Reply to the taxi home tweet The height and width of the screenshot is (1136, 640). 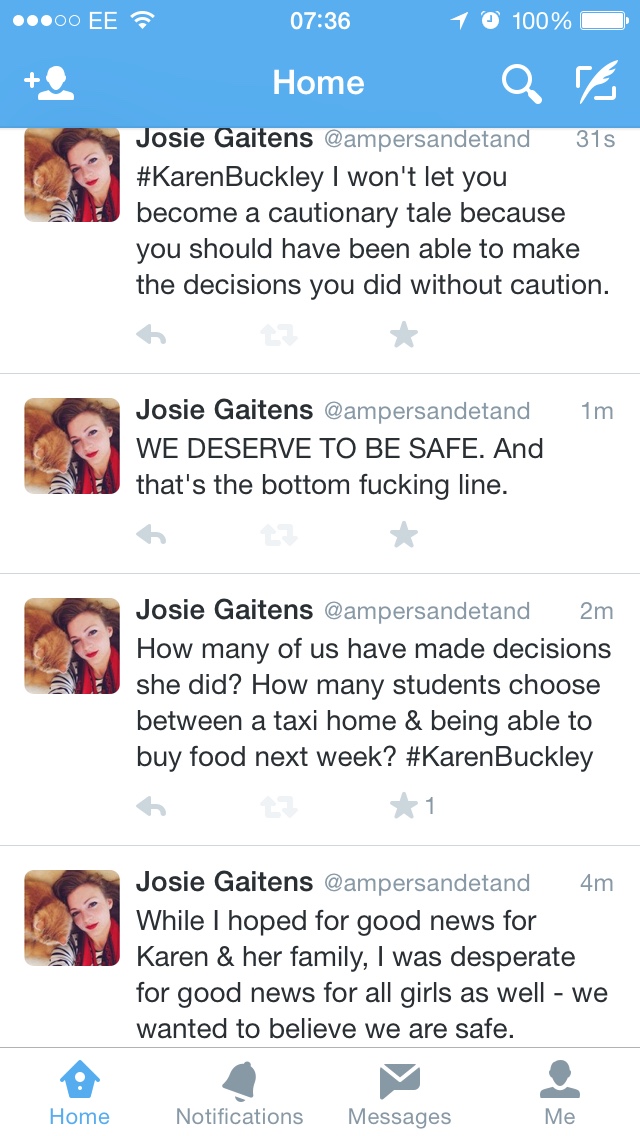click(151, 806)
